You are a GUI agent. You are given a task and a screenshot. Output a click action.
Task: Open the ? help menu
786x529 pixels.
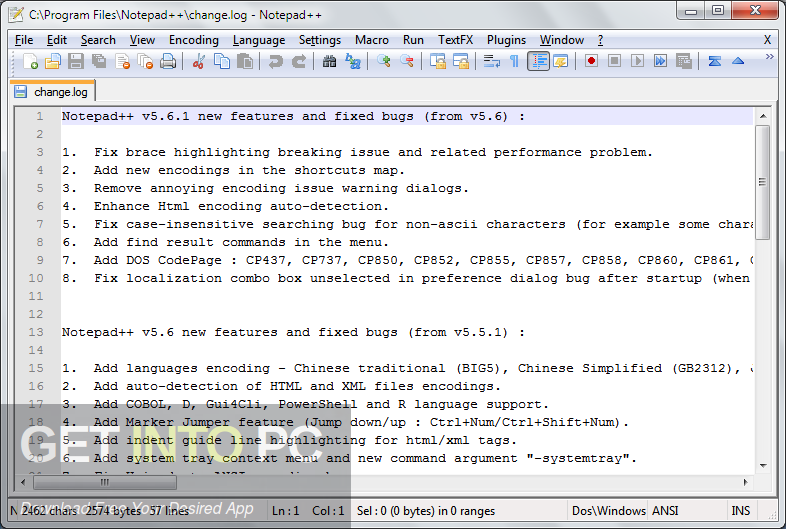tap(601, 40)
